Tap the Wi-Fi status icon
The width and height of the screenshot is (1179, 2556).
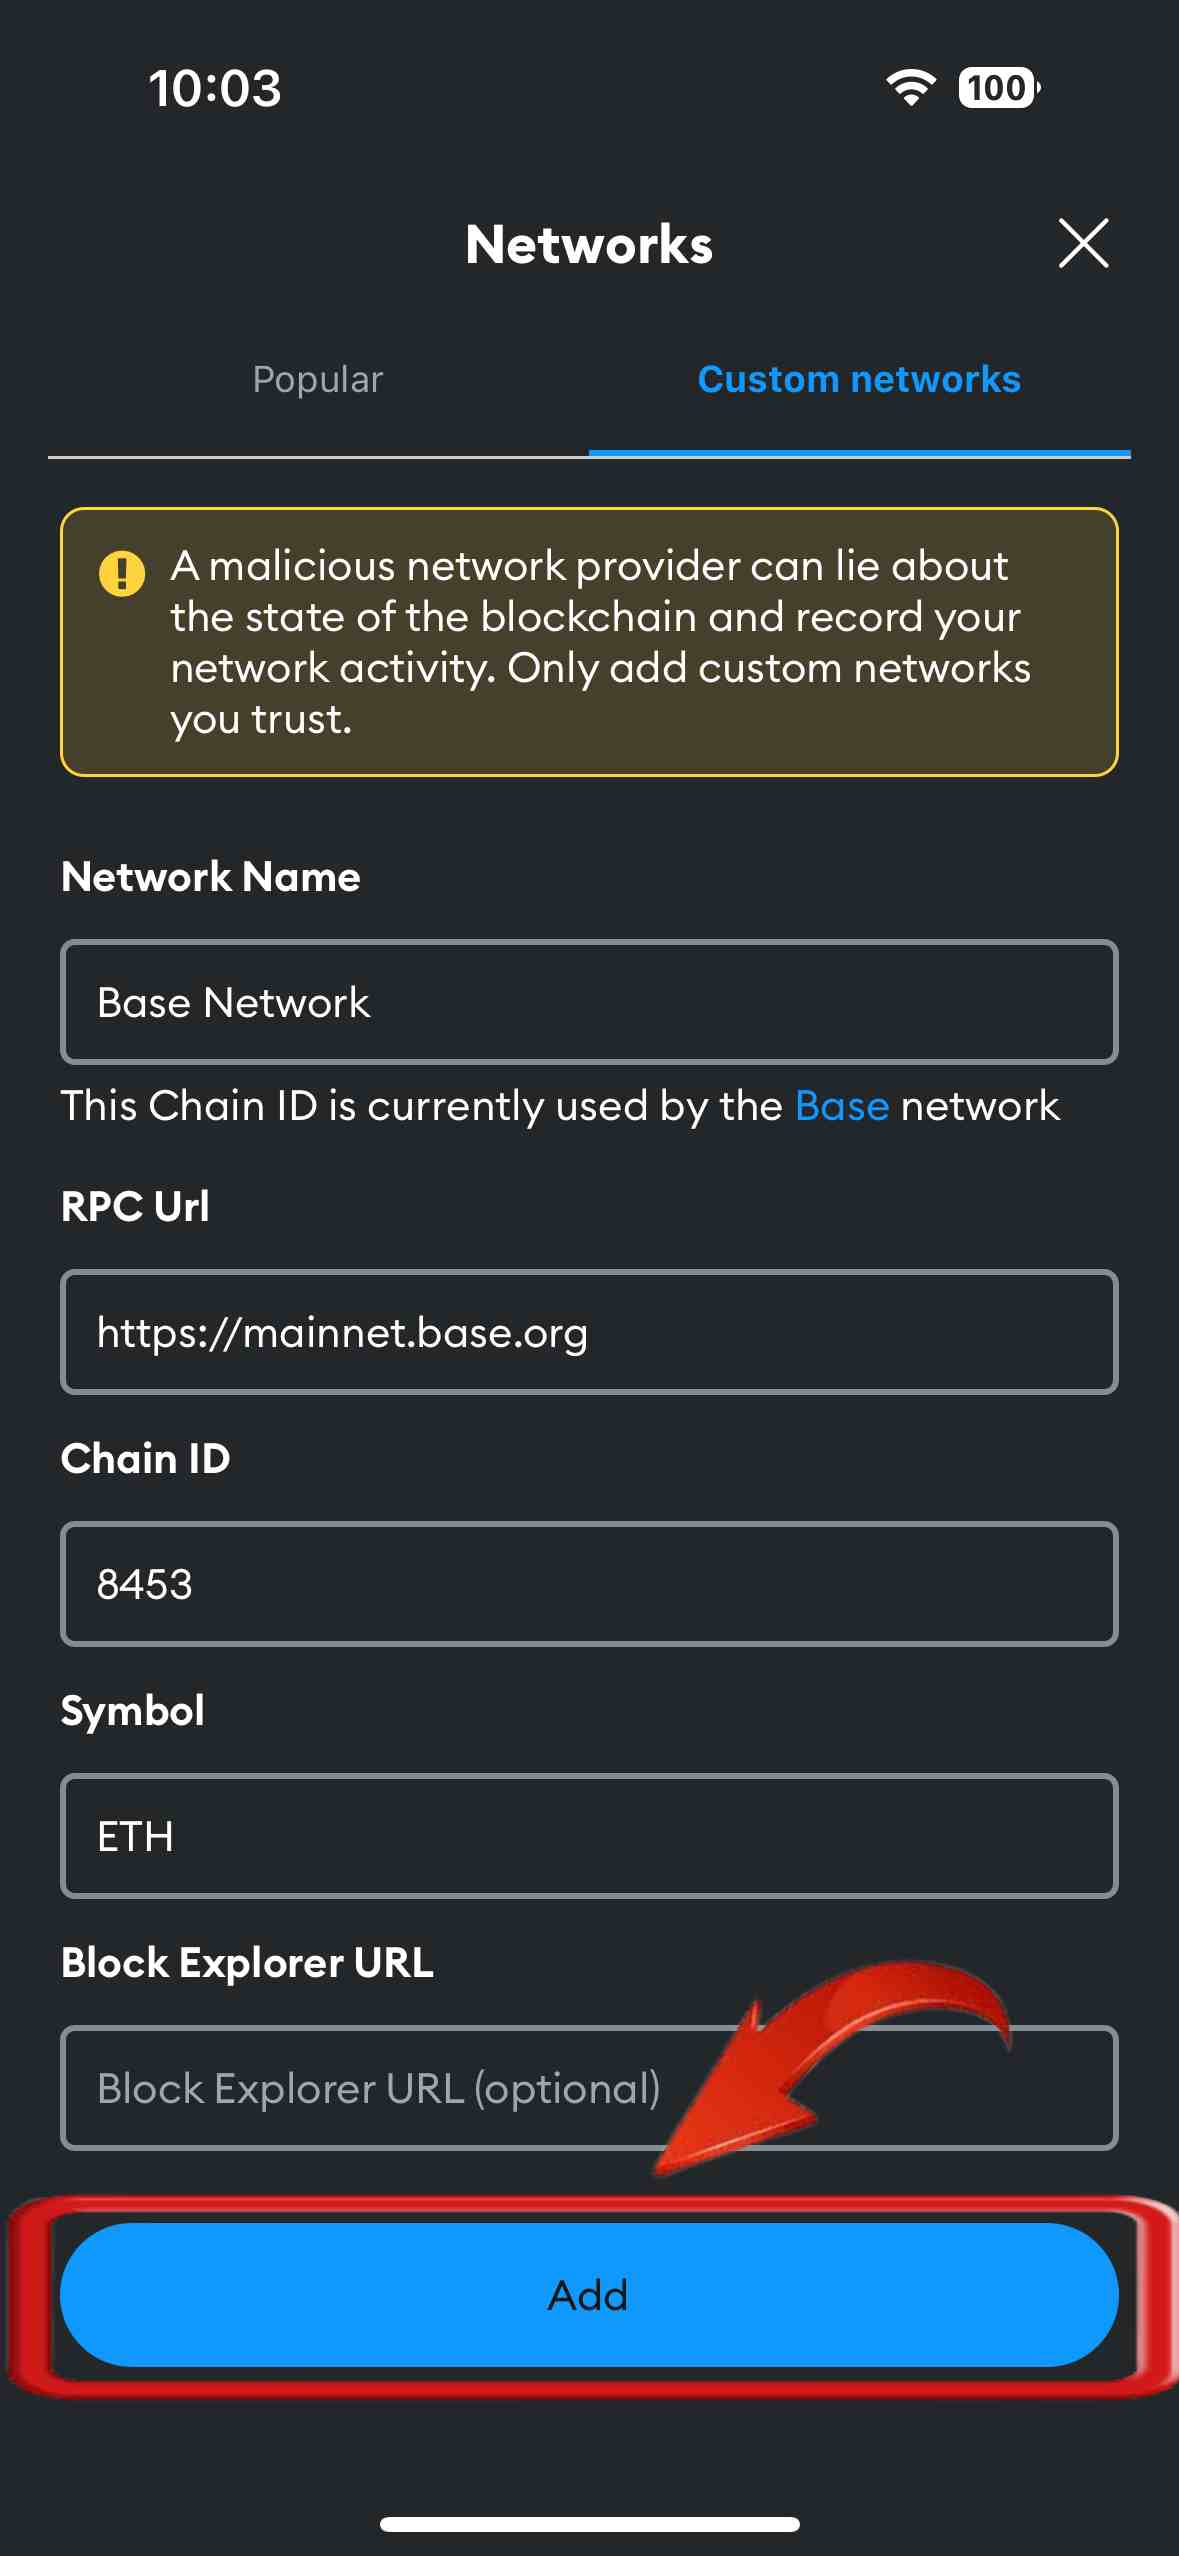point(910,88)
